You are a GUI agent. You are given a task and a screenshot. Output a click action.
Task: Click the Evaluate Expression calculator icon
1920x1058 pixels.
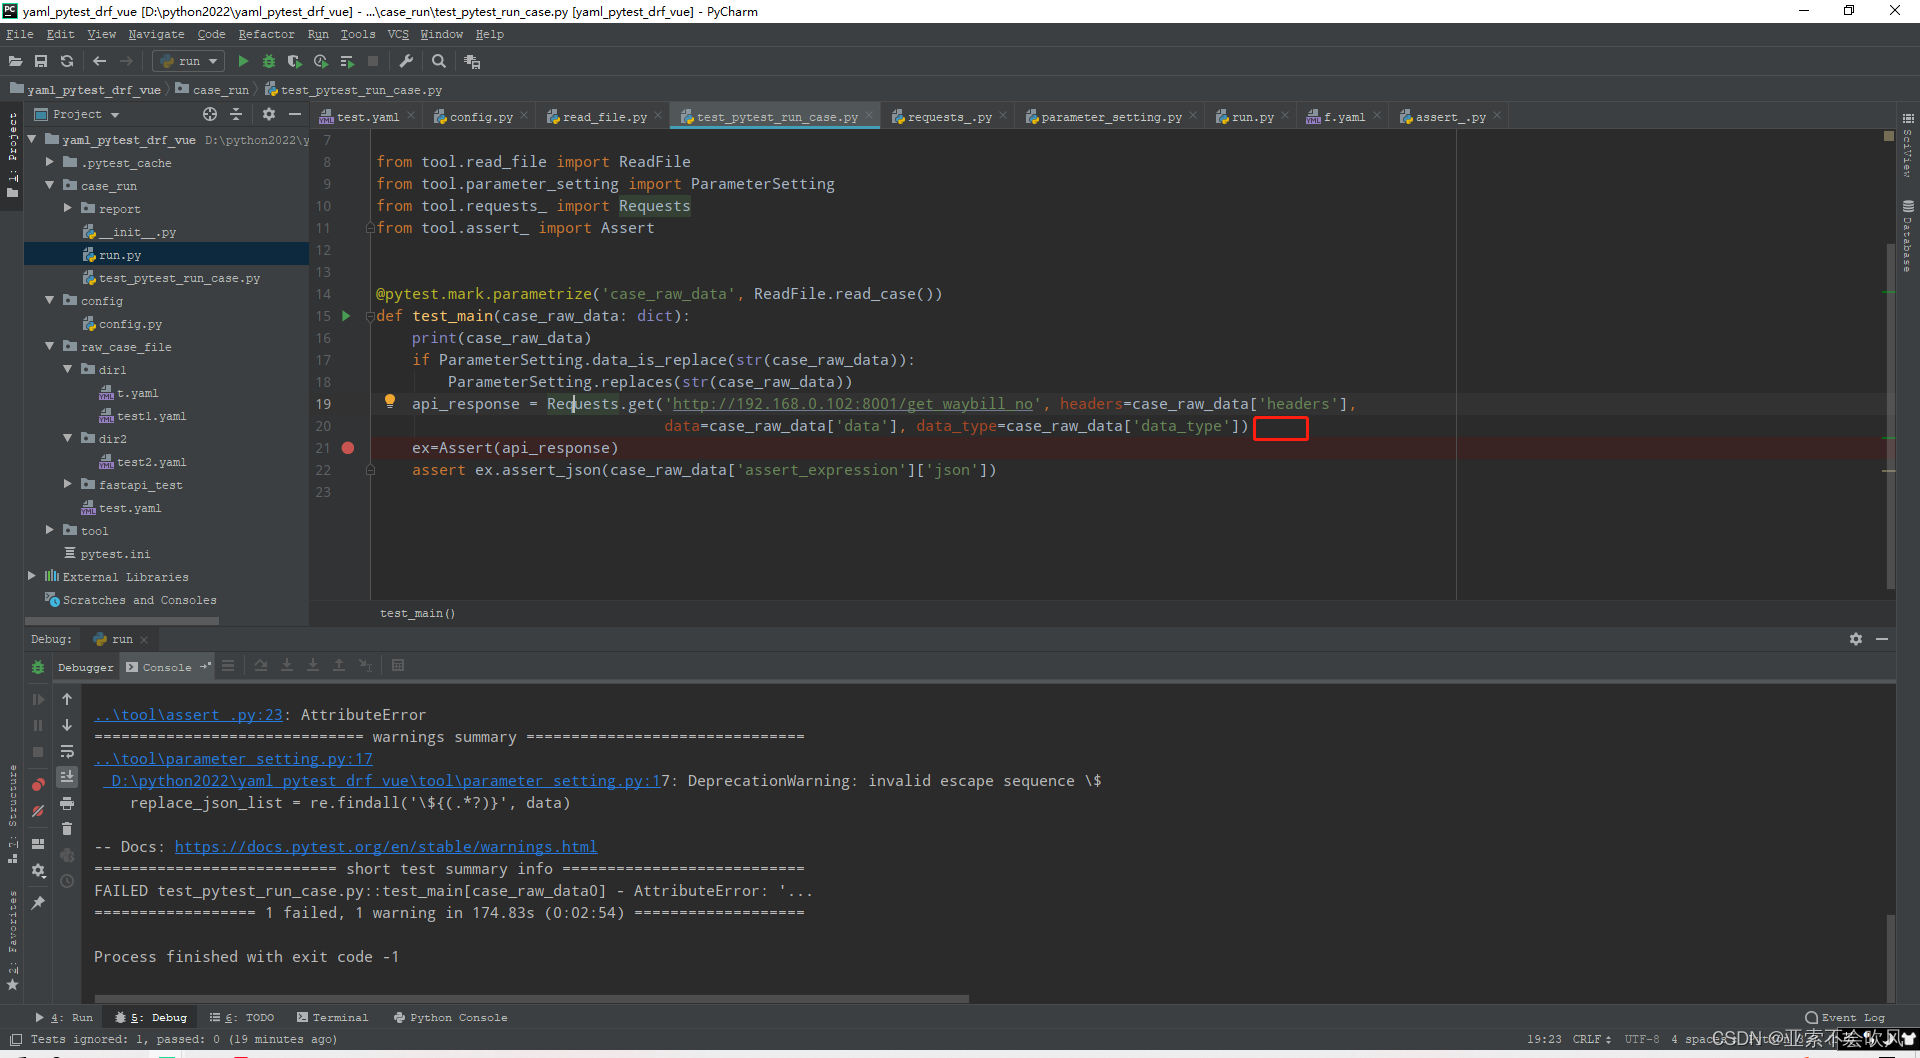(398, 665)
